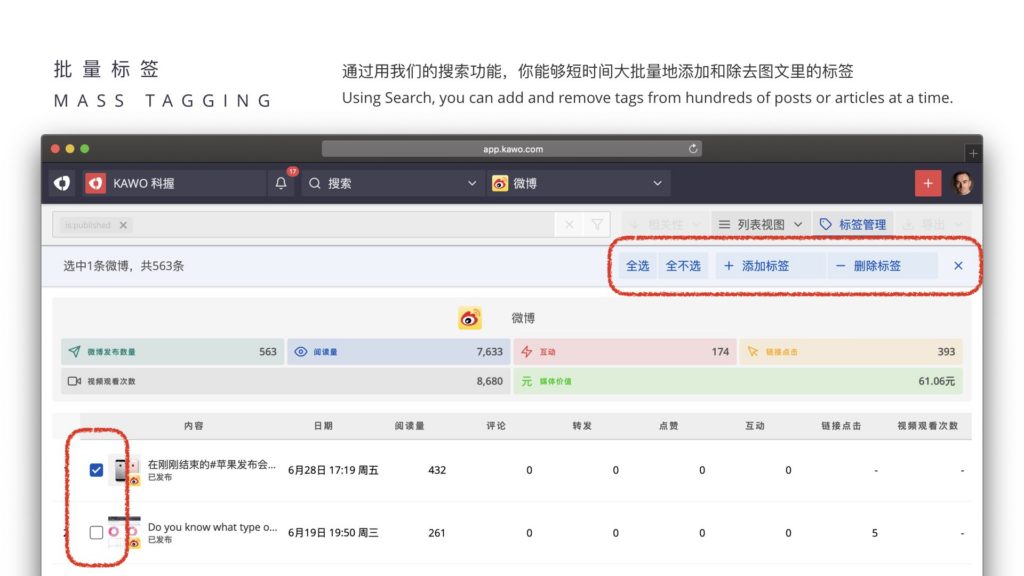Expand the KAWO 科握 account selector
The image size is (1024, 576).
tap(174, 183)
